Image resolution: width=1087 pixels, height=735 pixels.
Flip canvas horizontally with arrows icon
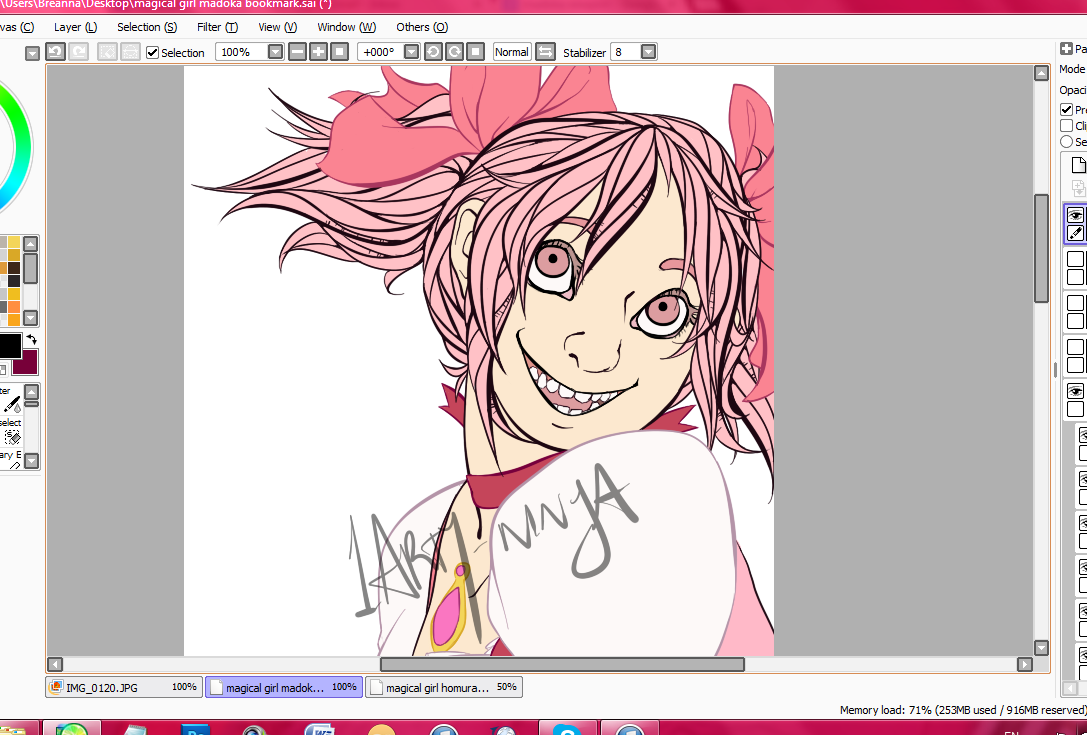click(x=546, y=52)
